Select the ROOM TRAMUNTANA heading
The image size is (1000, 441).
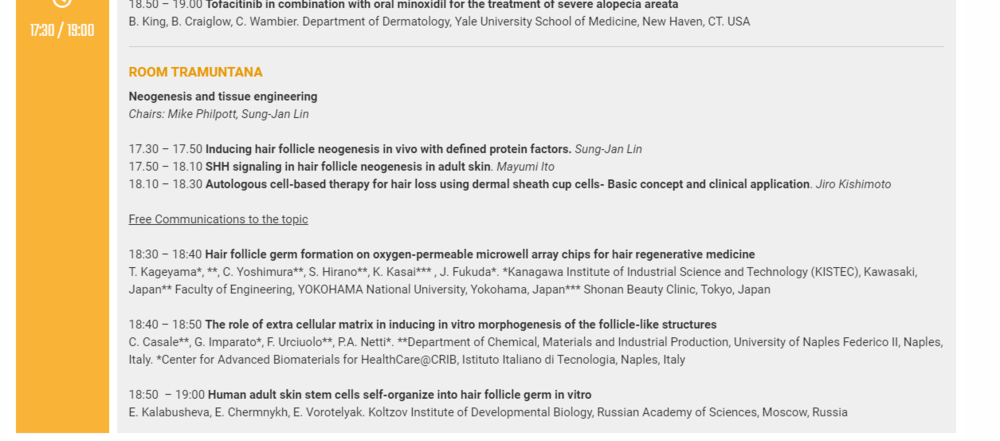point(195,72)
